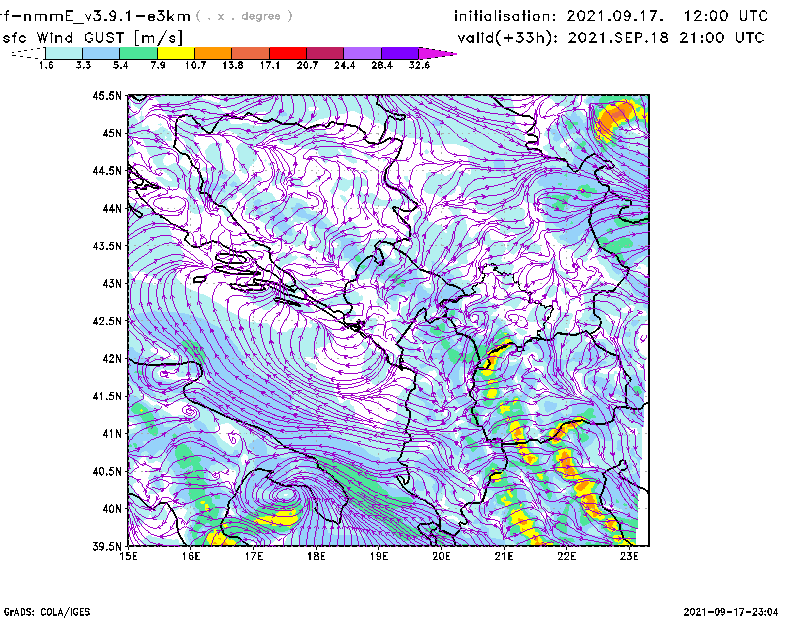This screenshot has width=800, height=618.
Task: Pick the green legend swatch after 5.4
Action: [x=138, y=53]
